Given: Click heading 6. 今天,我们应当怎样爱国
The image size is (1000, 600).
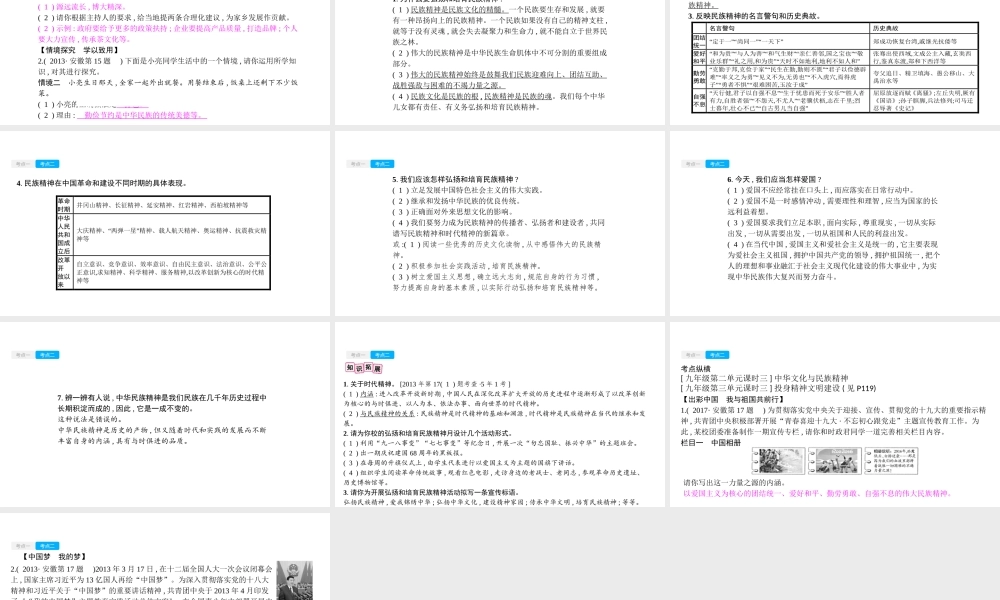Looking at the screenshot, I should 775,179.
